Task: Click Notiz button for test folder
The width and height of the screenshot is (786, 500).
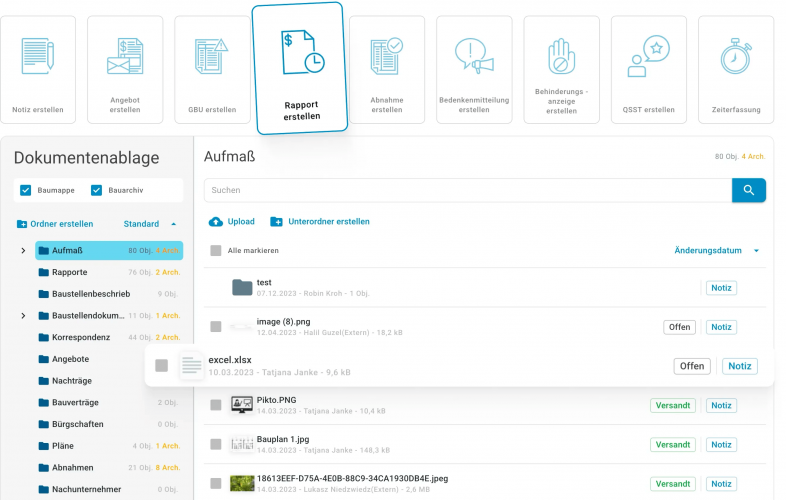Action: pos(721,288)
